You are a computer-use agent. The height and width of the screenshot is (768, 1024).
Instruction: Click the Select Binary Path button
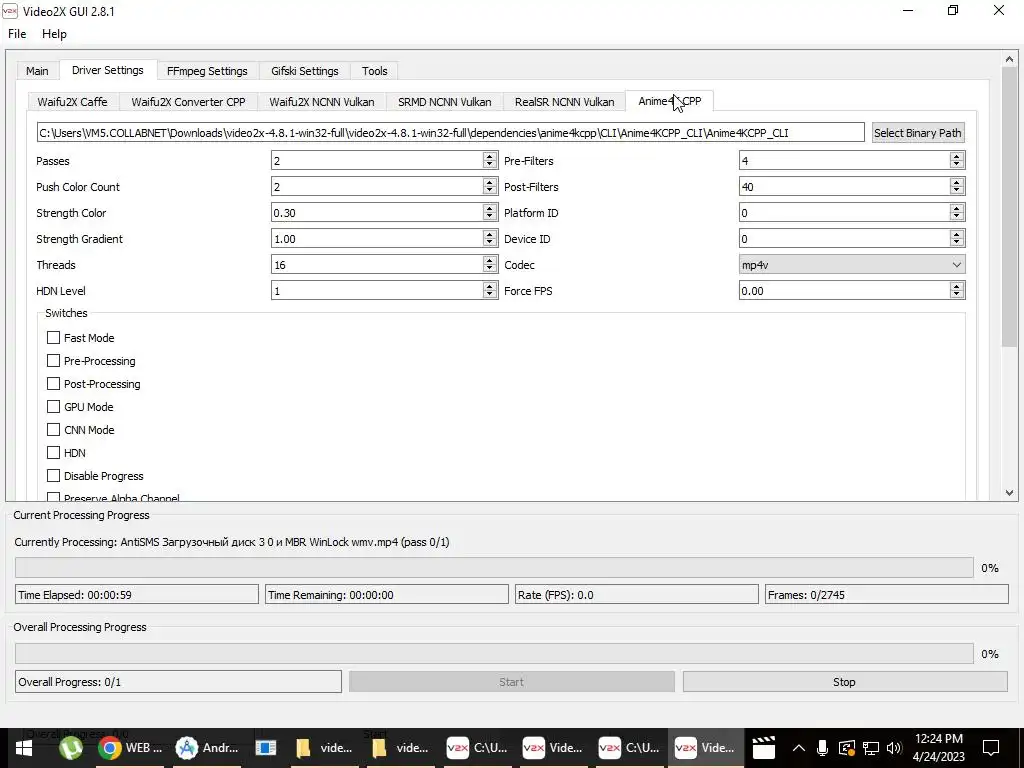coord(918,133)
